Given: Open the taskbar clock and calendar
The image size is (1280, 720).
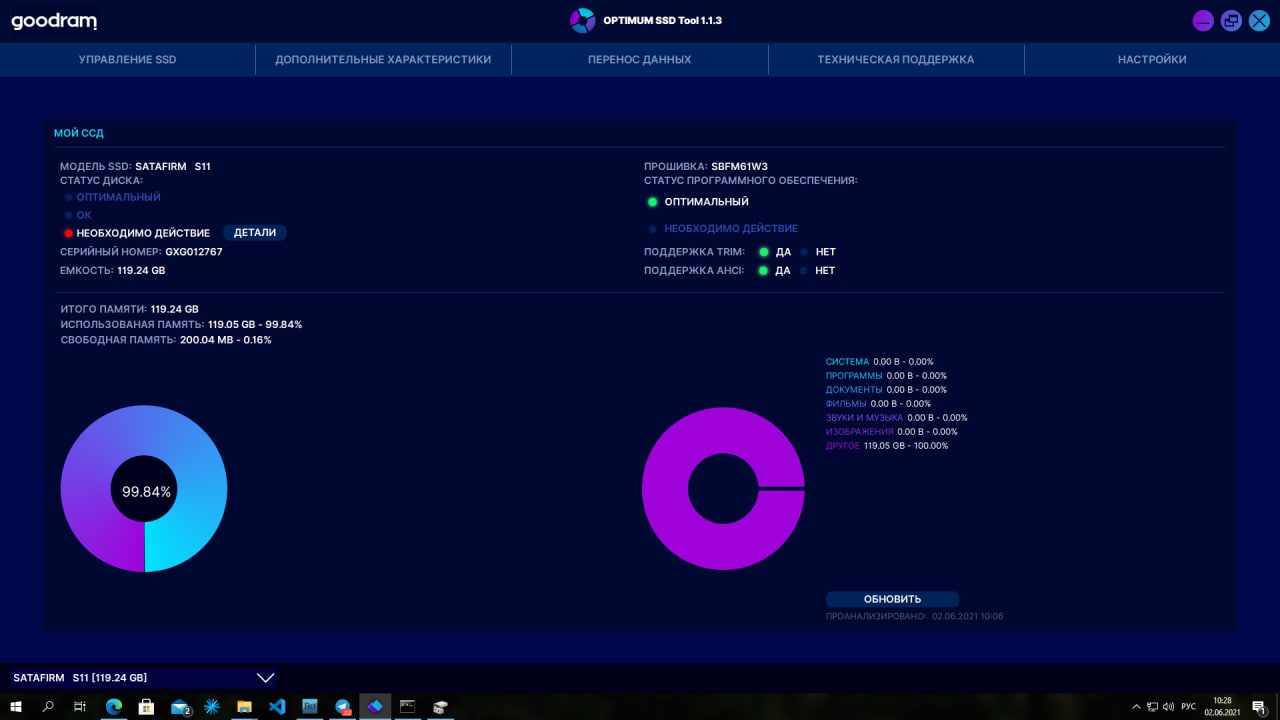Looking at the screenshot, I should 1222,706.
